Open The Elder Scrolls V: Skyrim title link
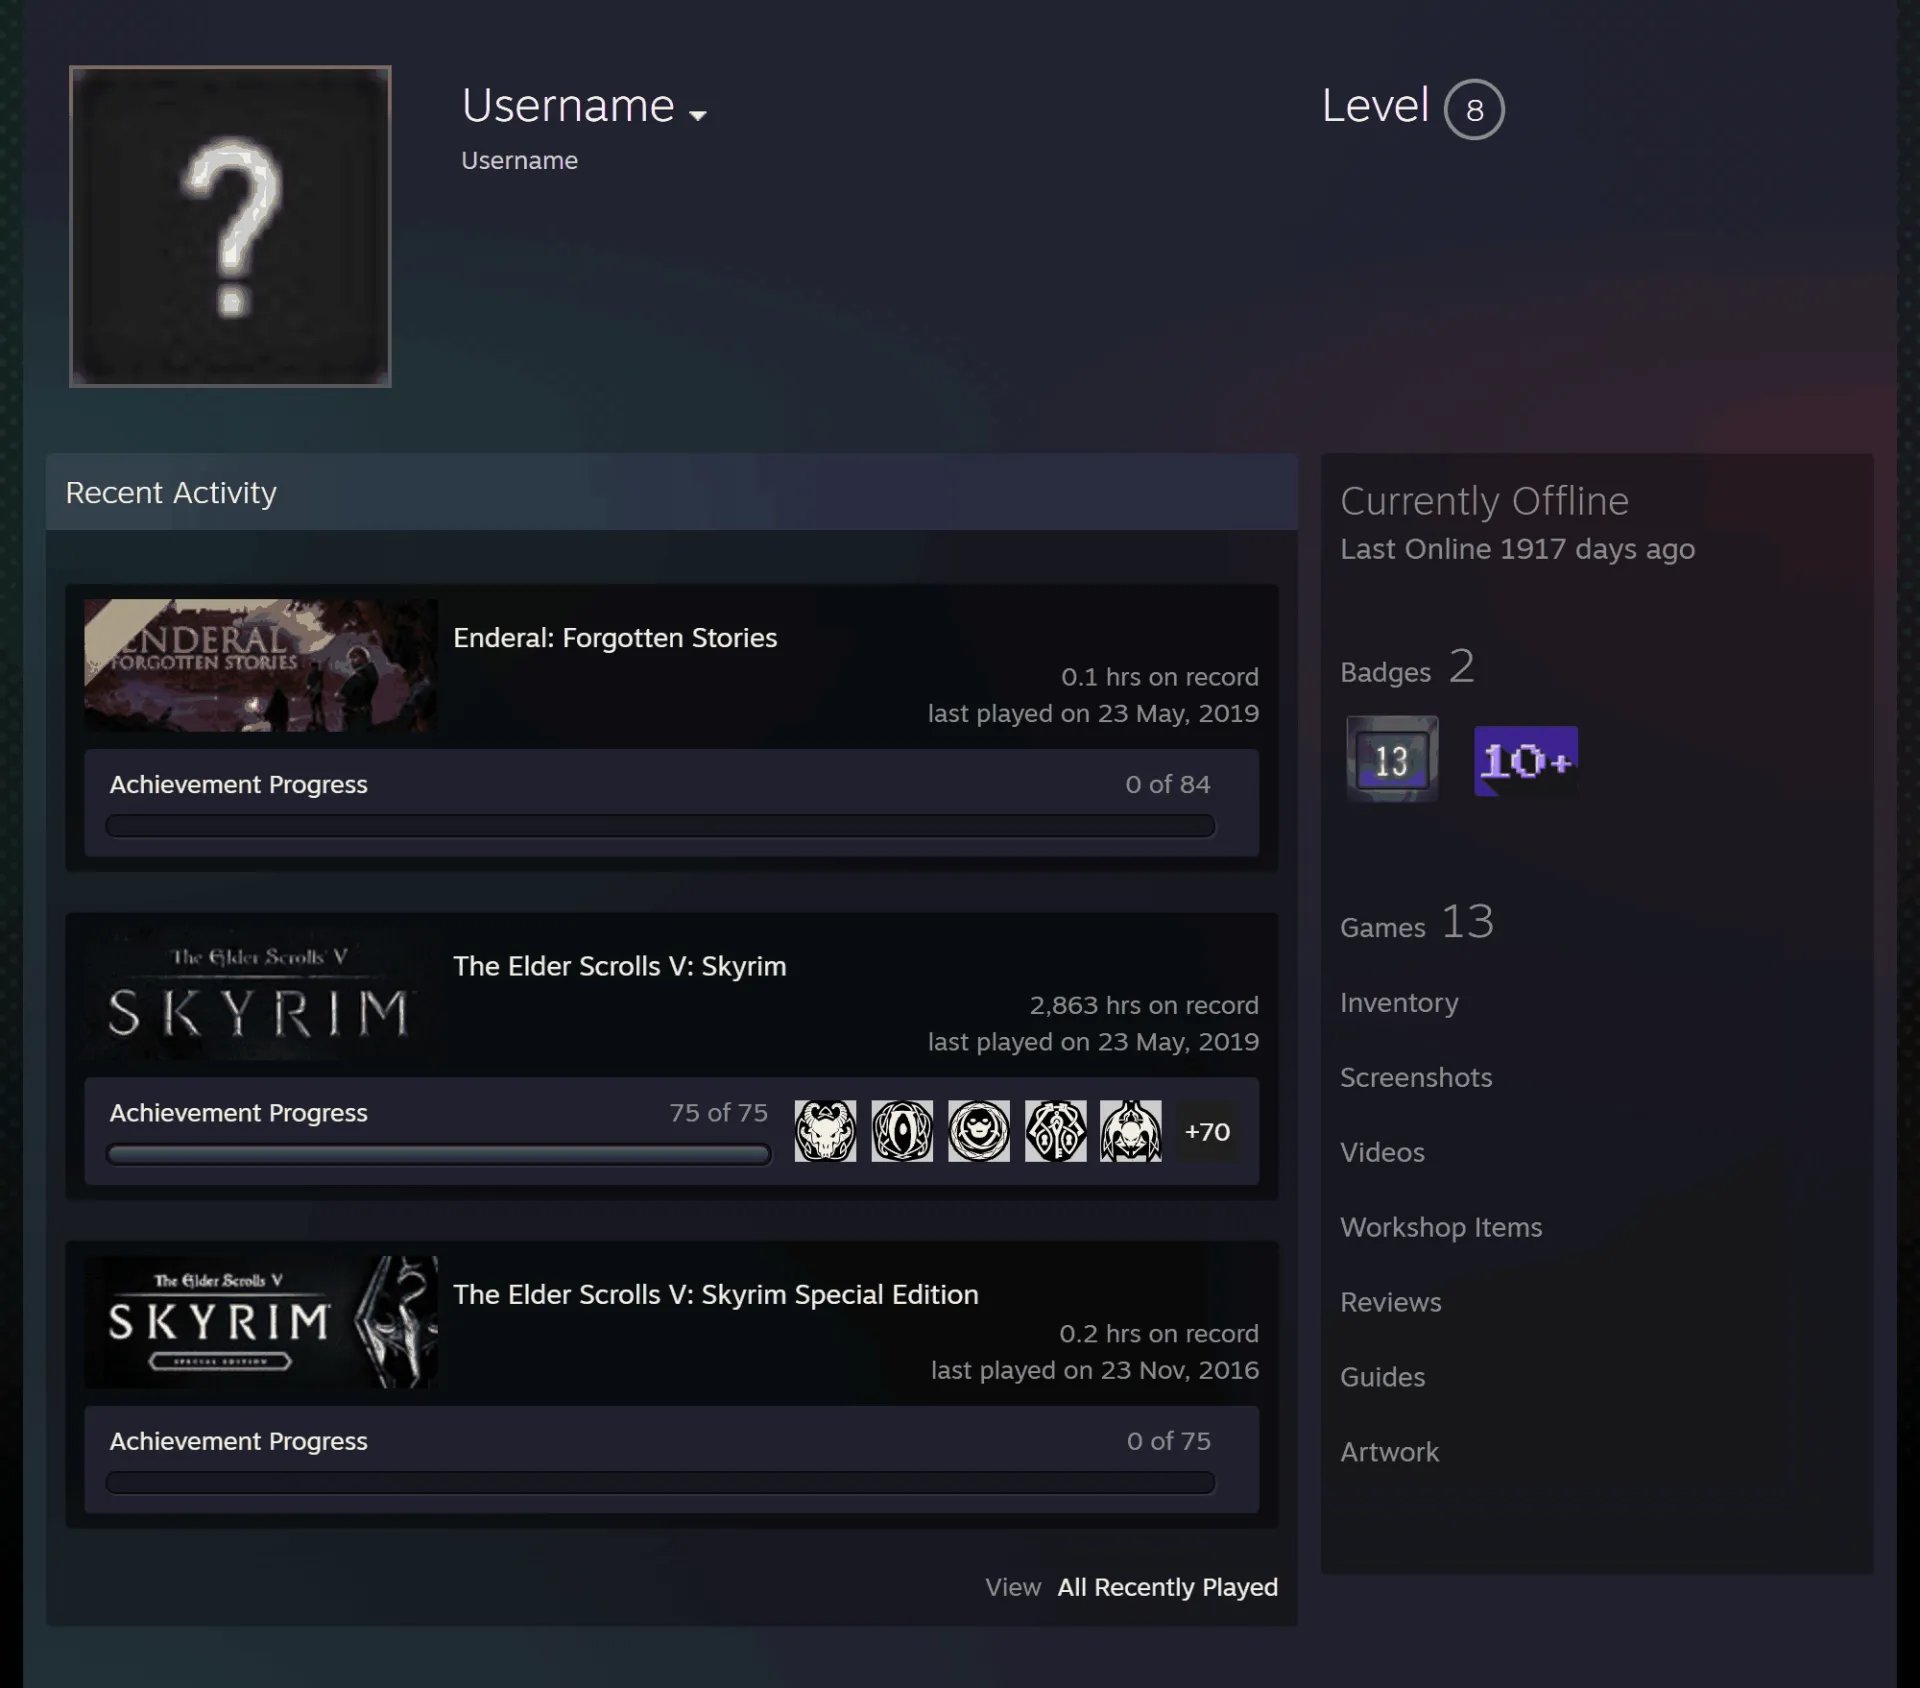 [x=620, y=966]
